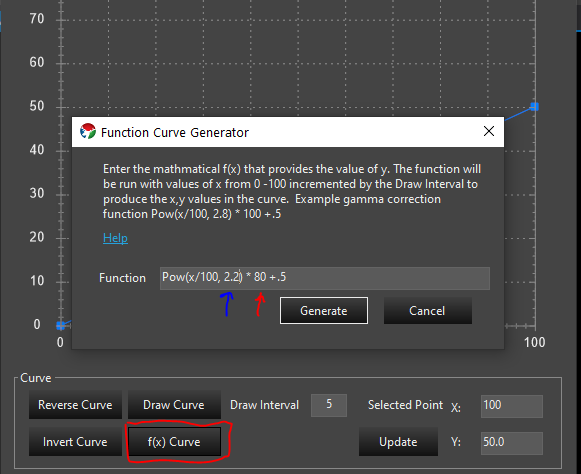This screenshot has height=474, width=581.
Task: Open the f(x) Curve generator
Action: pos(174,442)
